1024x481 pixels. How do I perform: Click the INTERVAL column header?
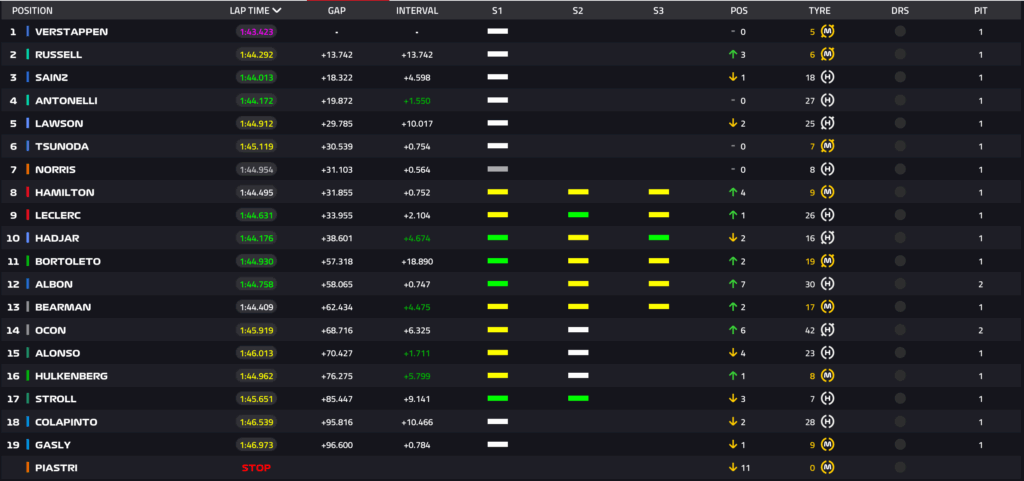tap(416, 10)
